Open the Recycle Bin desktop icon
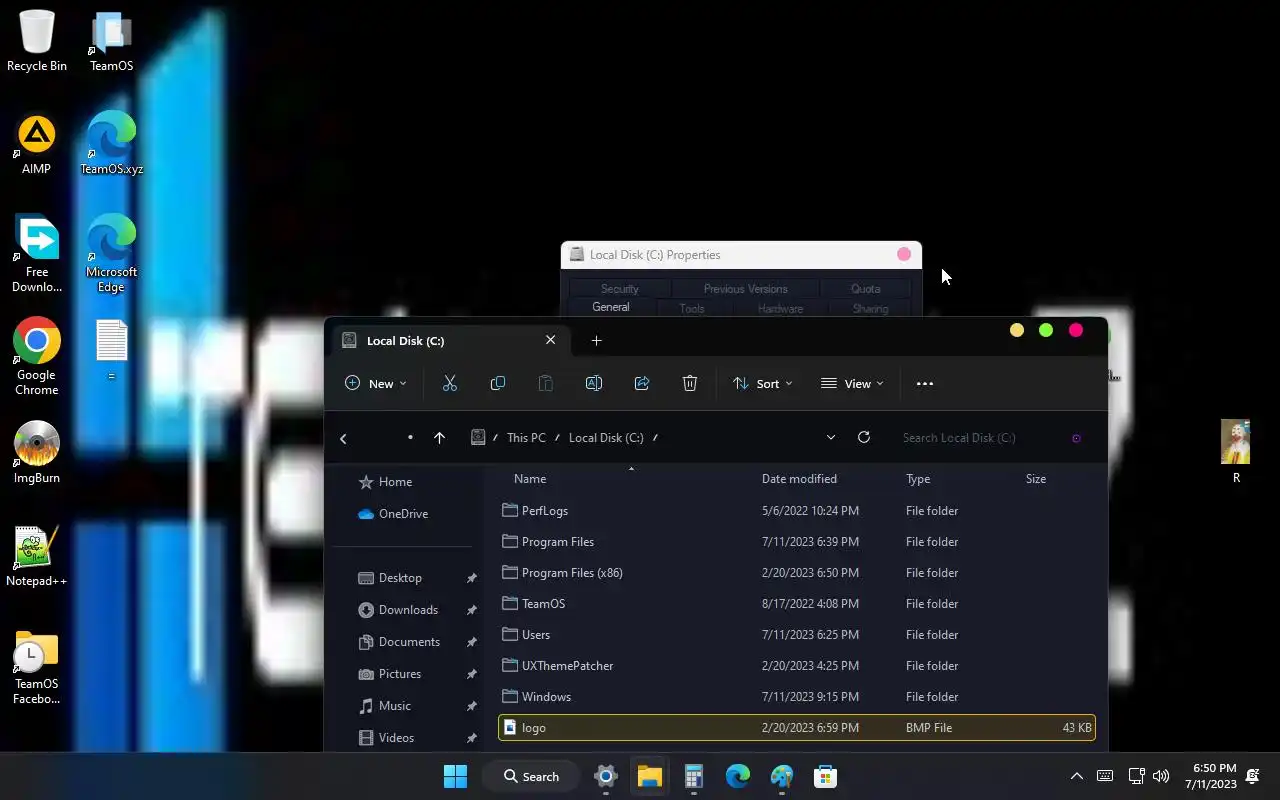 37,41
